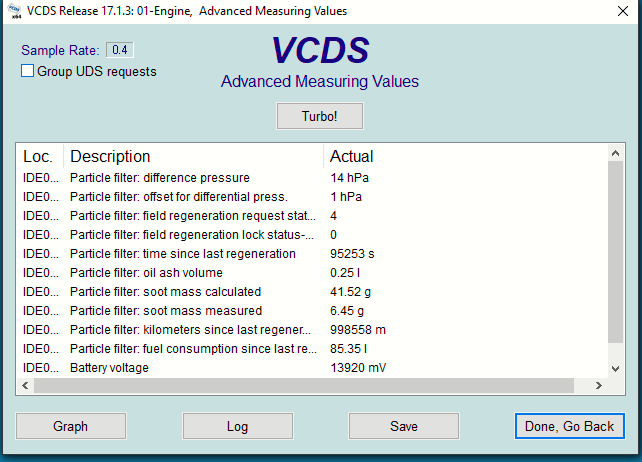The image size is (642, 462).
Task: Click the horizontal scroll left arrow
Action: (25, 385)
